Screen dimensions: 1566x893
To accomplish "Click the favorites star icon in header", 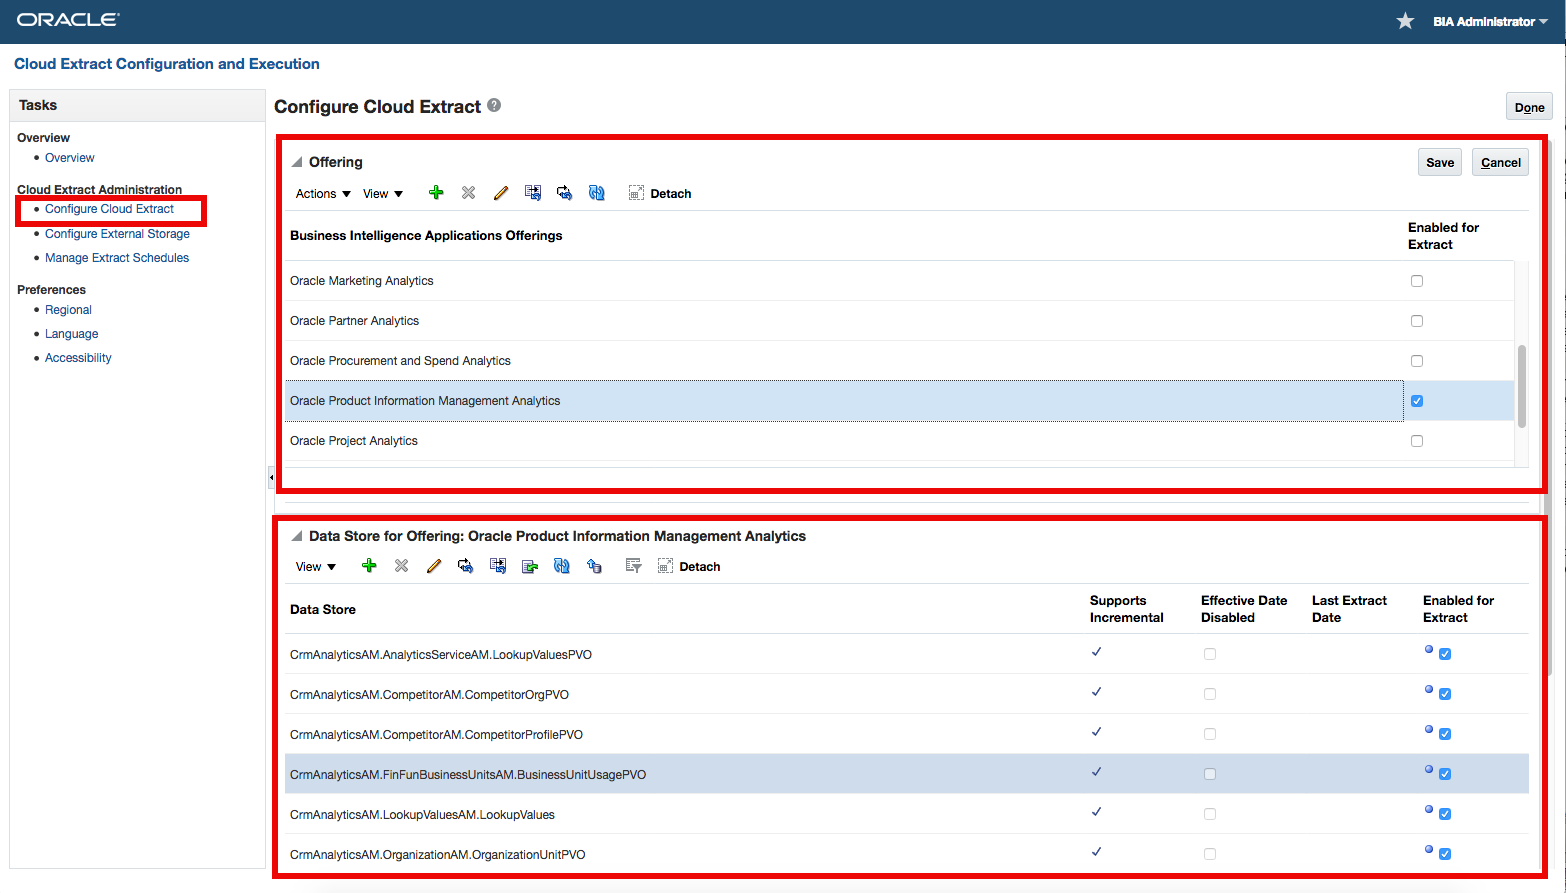I will pos(1405,21).
